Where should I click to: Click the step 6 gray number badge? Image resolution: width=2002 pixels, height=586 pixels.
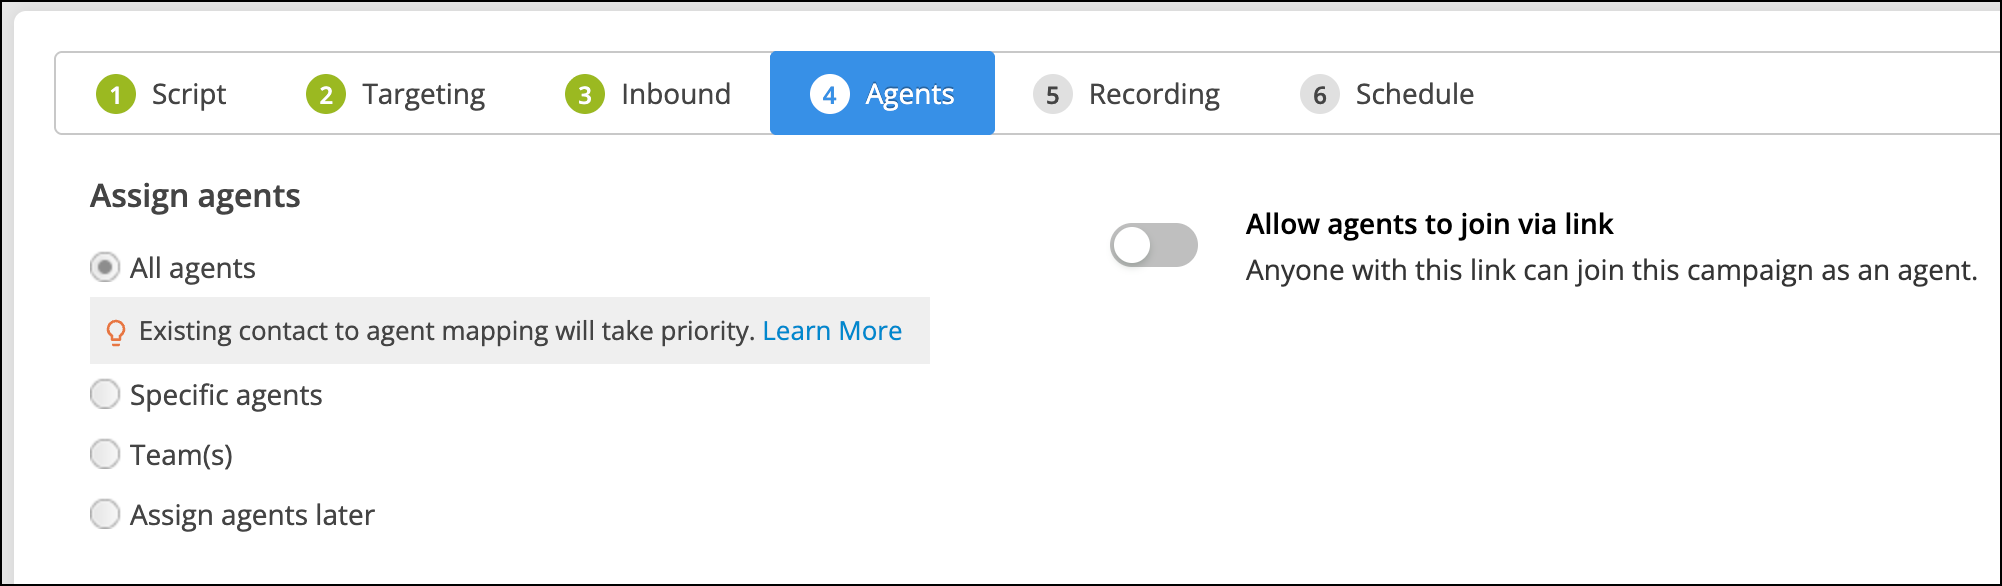coord(1319,94)
